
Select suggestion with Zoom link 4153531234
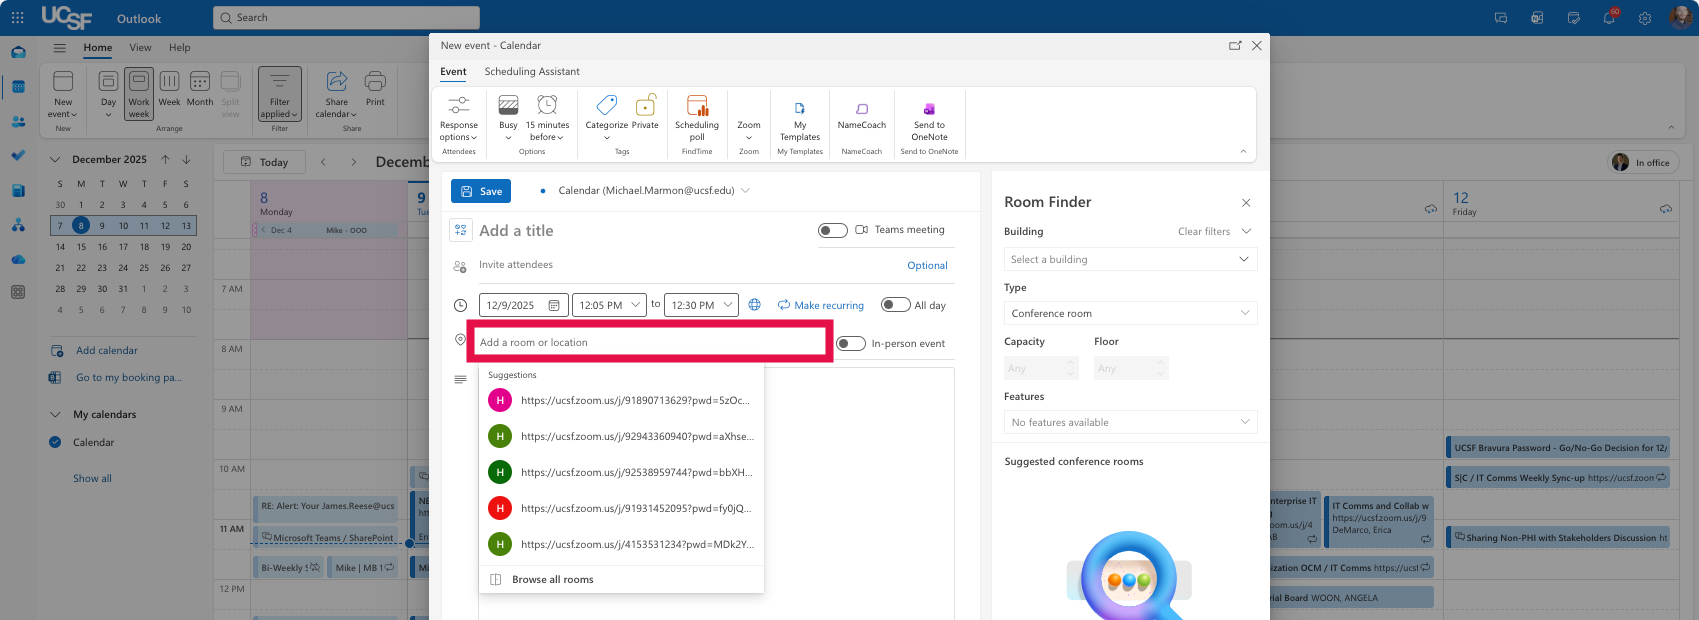pos(622,544)
